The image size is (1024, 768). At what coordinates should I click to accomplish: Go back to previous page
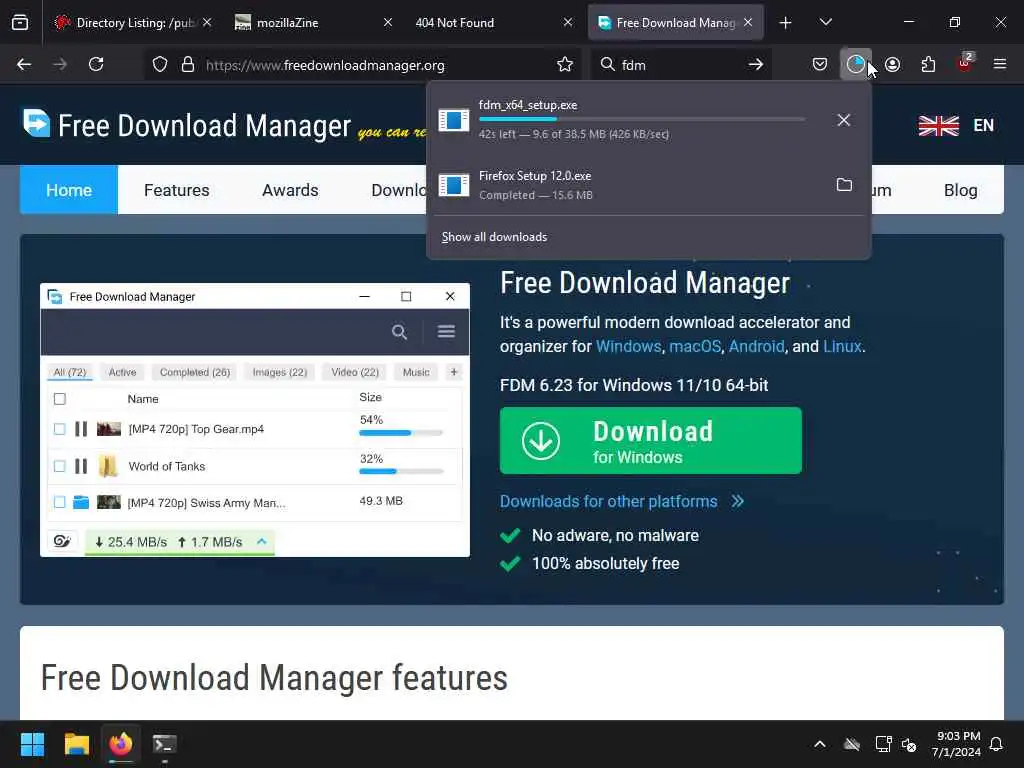[24, 65]
